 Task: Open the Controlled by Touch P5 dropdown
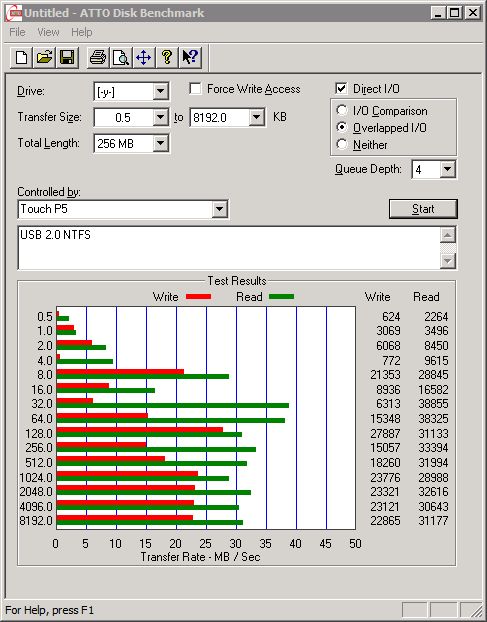coord(219,209)
